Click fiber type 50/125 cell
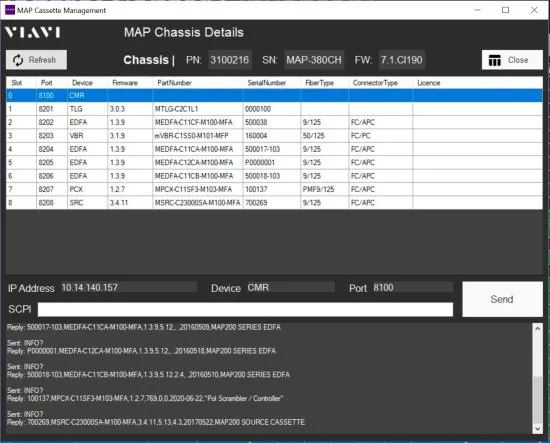 click(x=324, y=136)
